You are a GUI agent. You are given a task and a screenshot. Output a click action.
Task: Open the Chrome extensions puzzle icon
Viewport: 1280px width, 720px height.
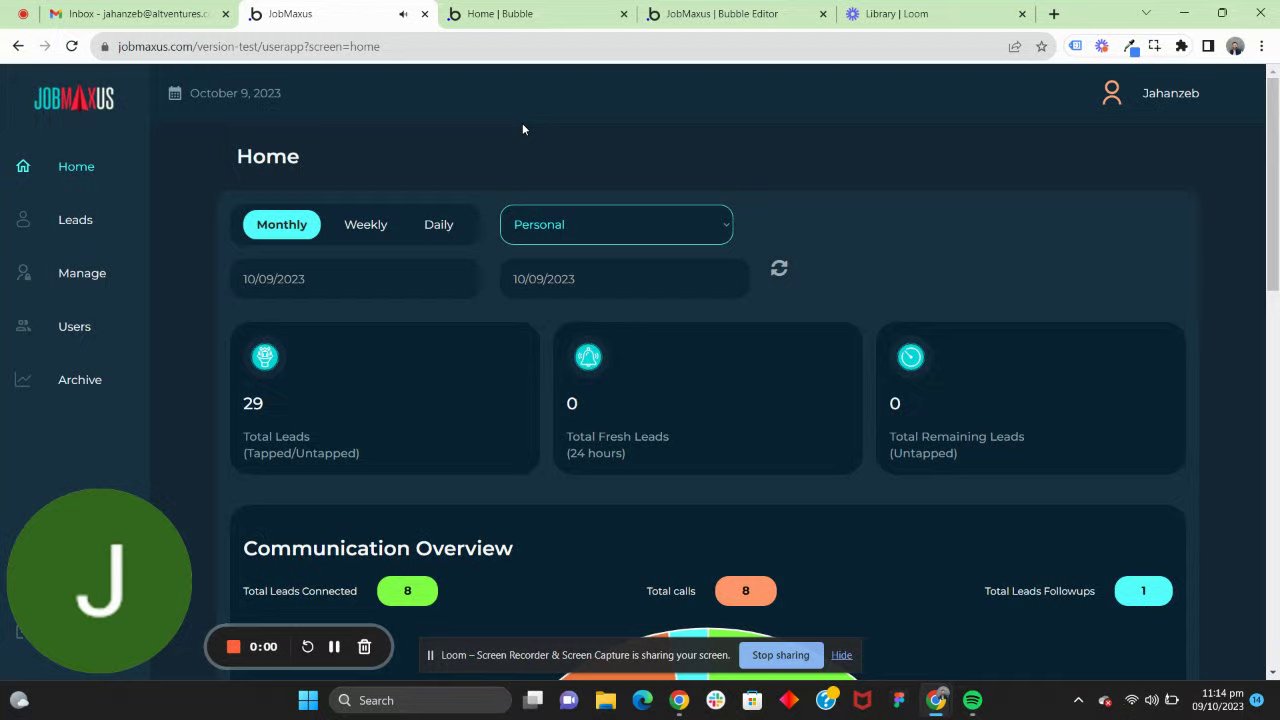click(1181, 46)
